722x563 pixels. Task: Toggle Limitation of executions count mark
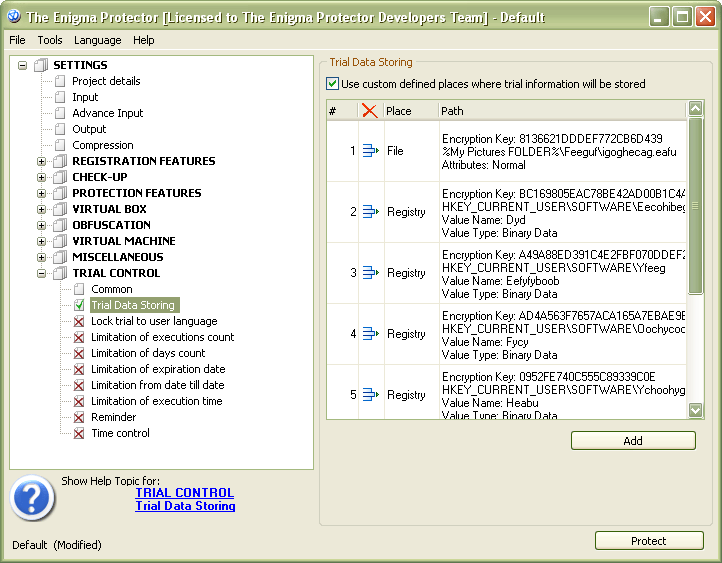79,337
